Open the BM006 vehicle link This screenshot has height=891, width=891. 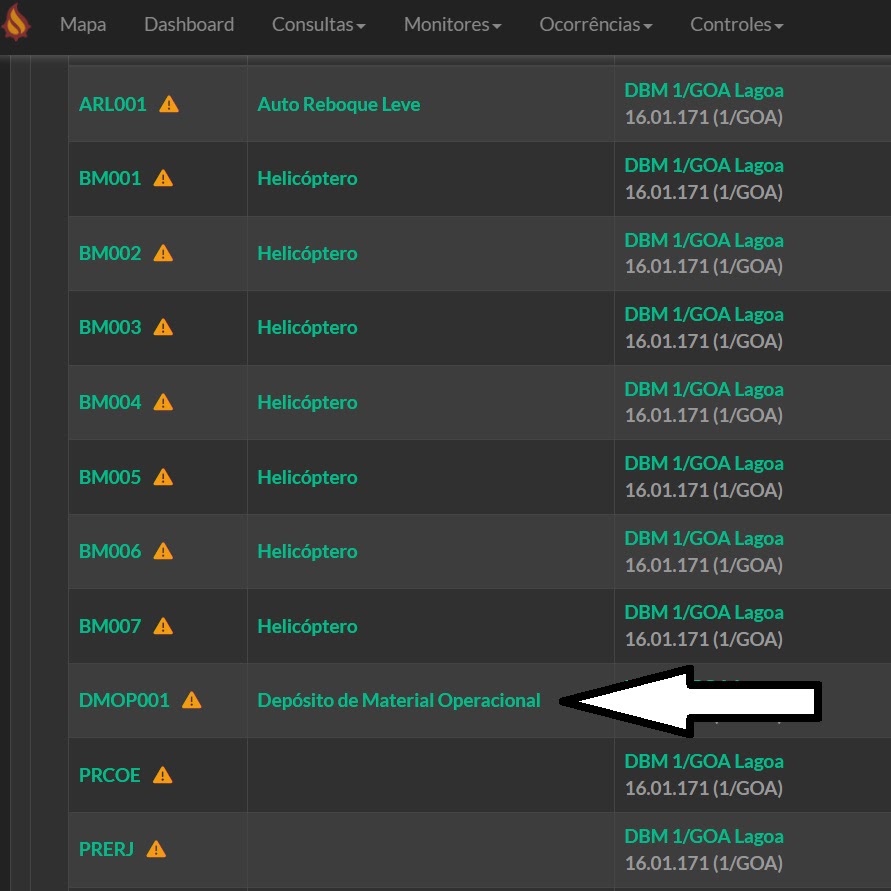(110, 552)
